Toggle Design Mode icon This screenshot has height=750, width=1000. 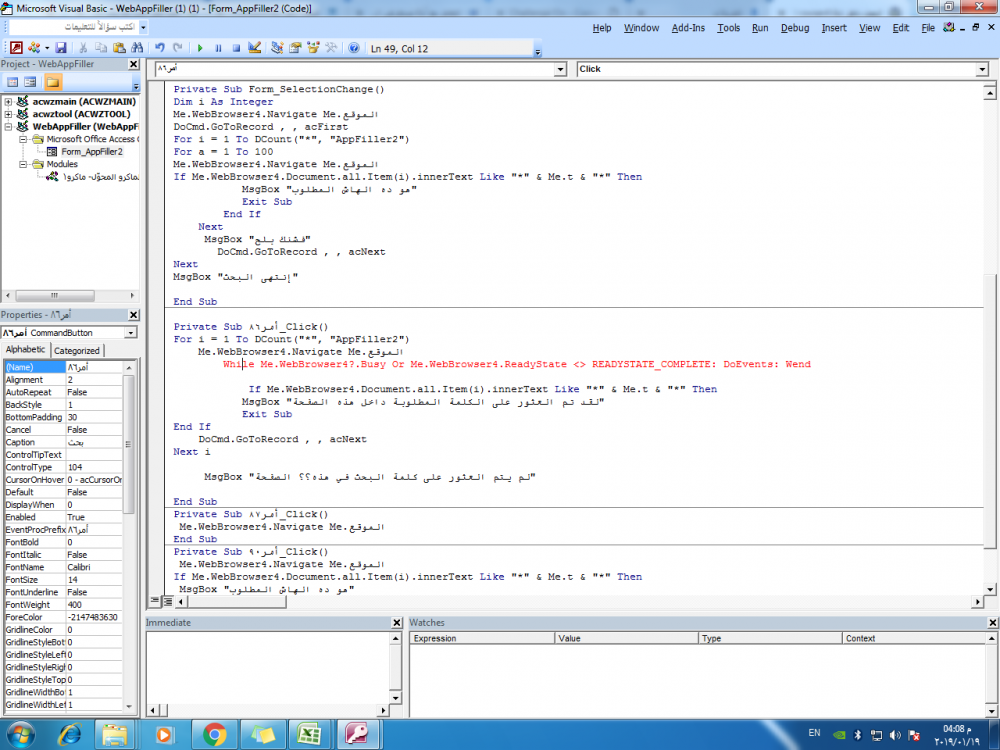[254, 48]
